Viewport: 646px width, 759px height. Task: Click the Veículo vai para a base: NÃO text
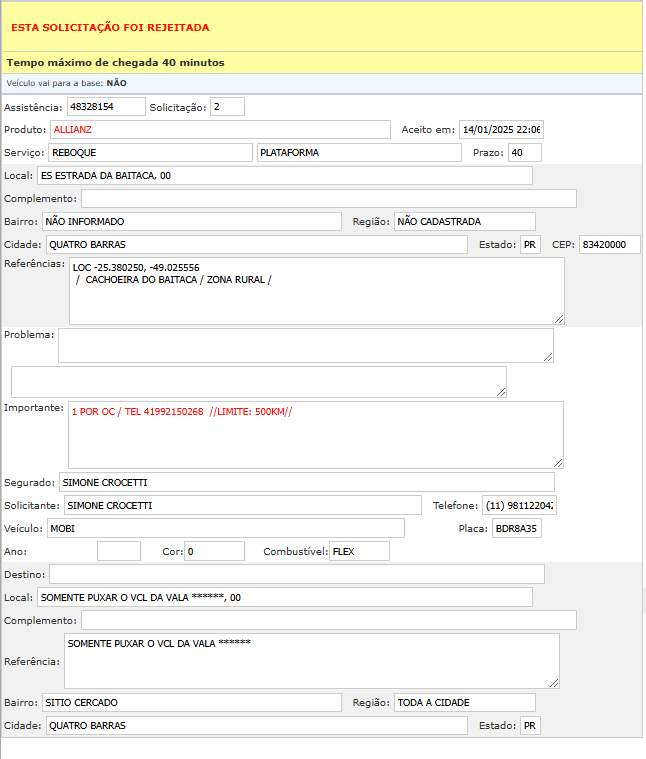(x=66, y=83)
